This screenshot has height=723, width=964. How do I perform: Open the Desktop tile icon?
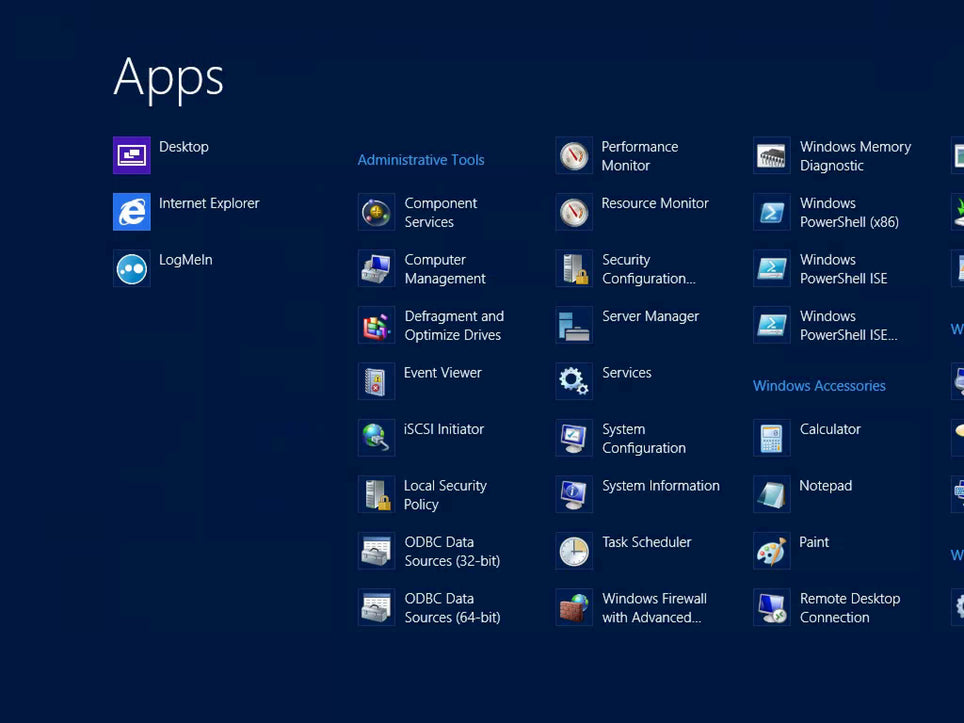(132, 156)
